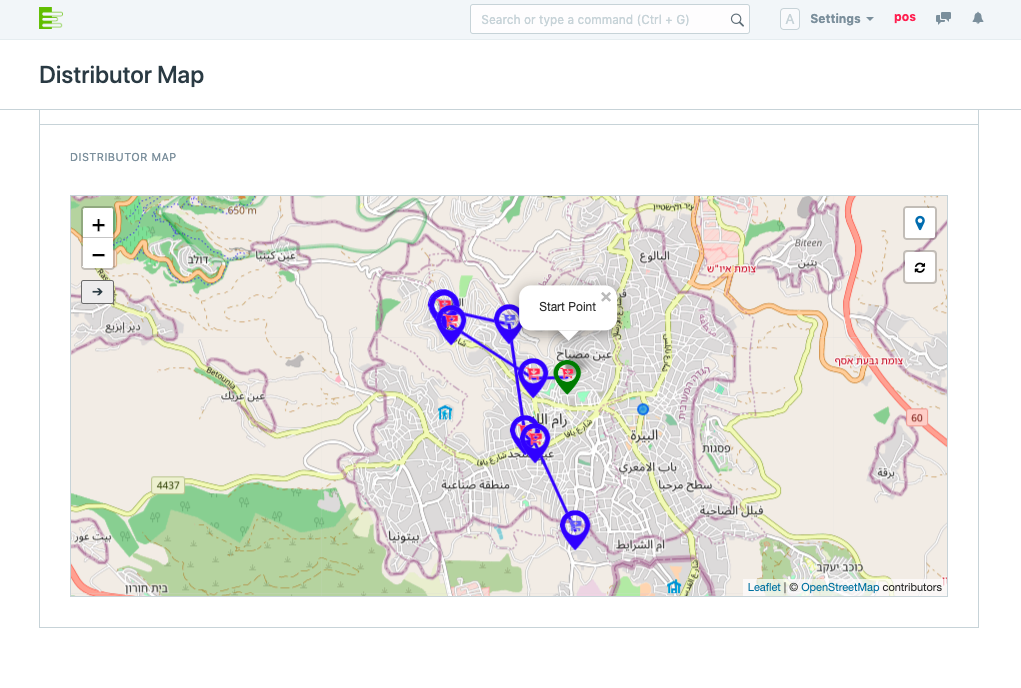
Task: Click the user avatar letter A
Action: [x=789, y=19]
